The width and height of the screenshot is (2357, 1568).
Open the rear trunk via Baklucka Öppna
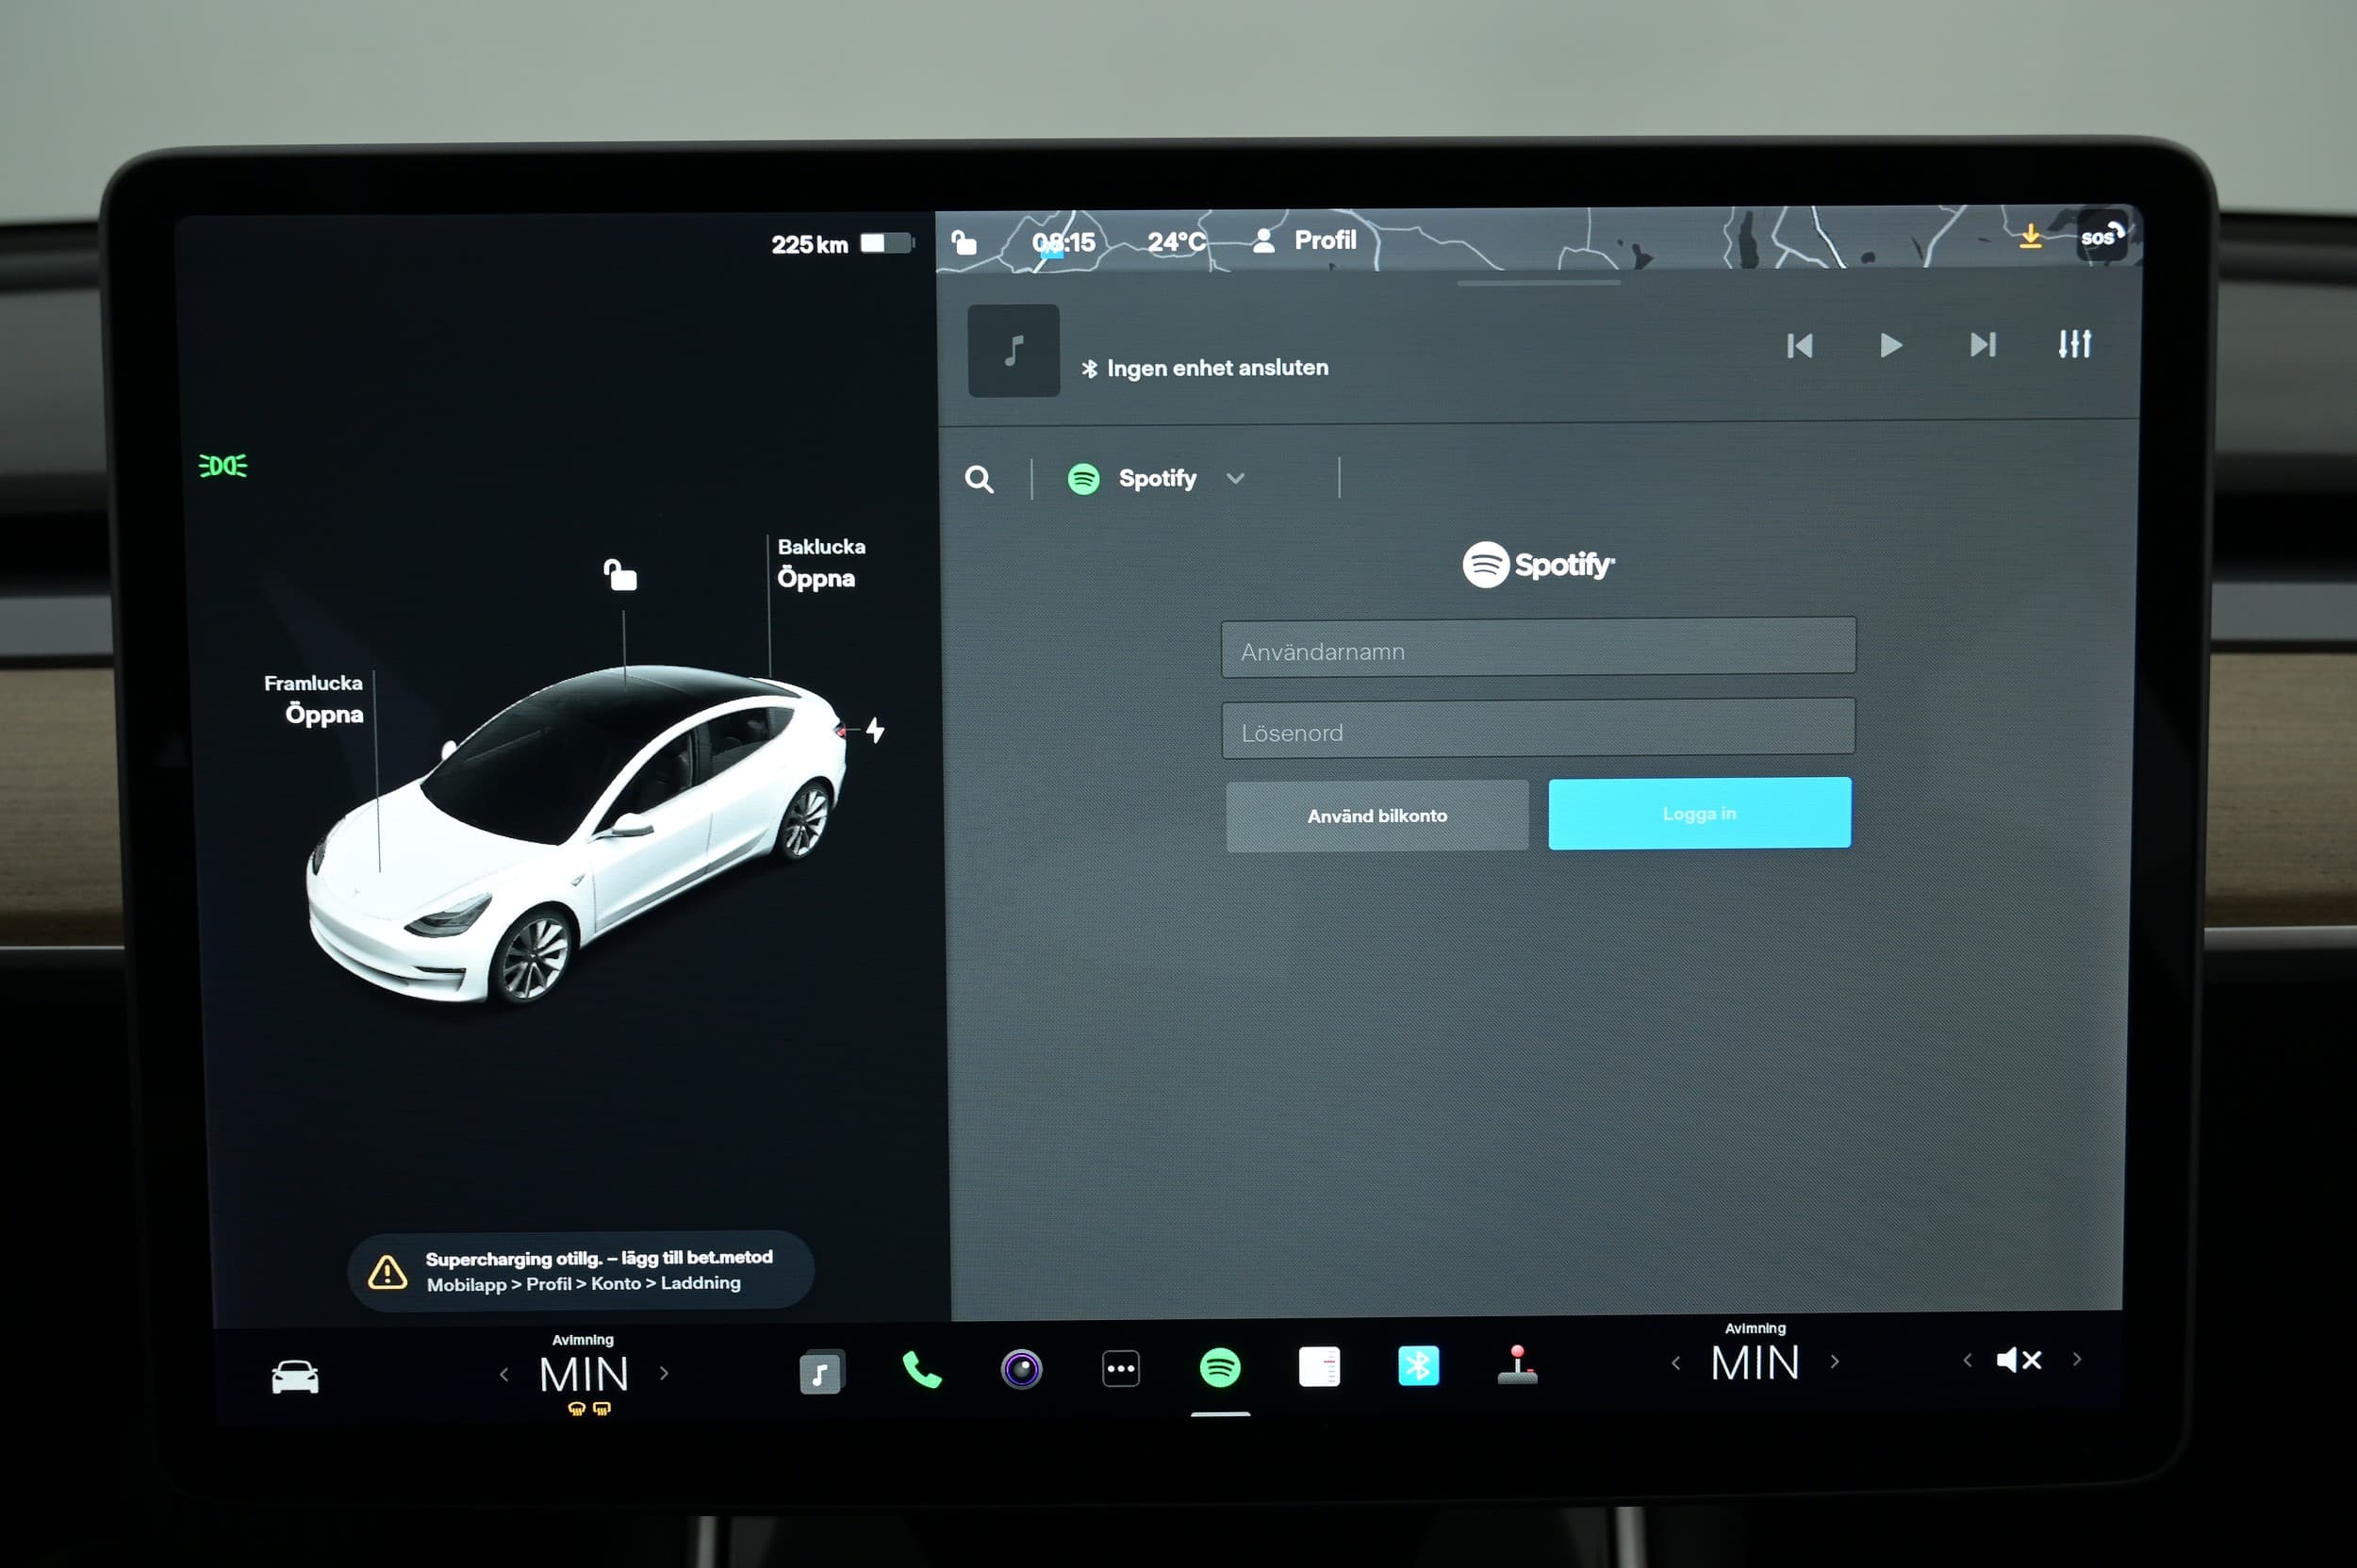tap(821, 563)
